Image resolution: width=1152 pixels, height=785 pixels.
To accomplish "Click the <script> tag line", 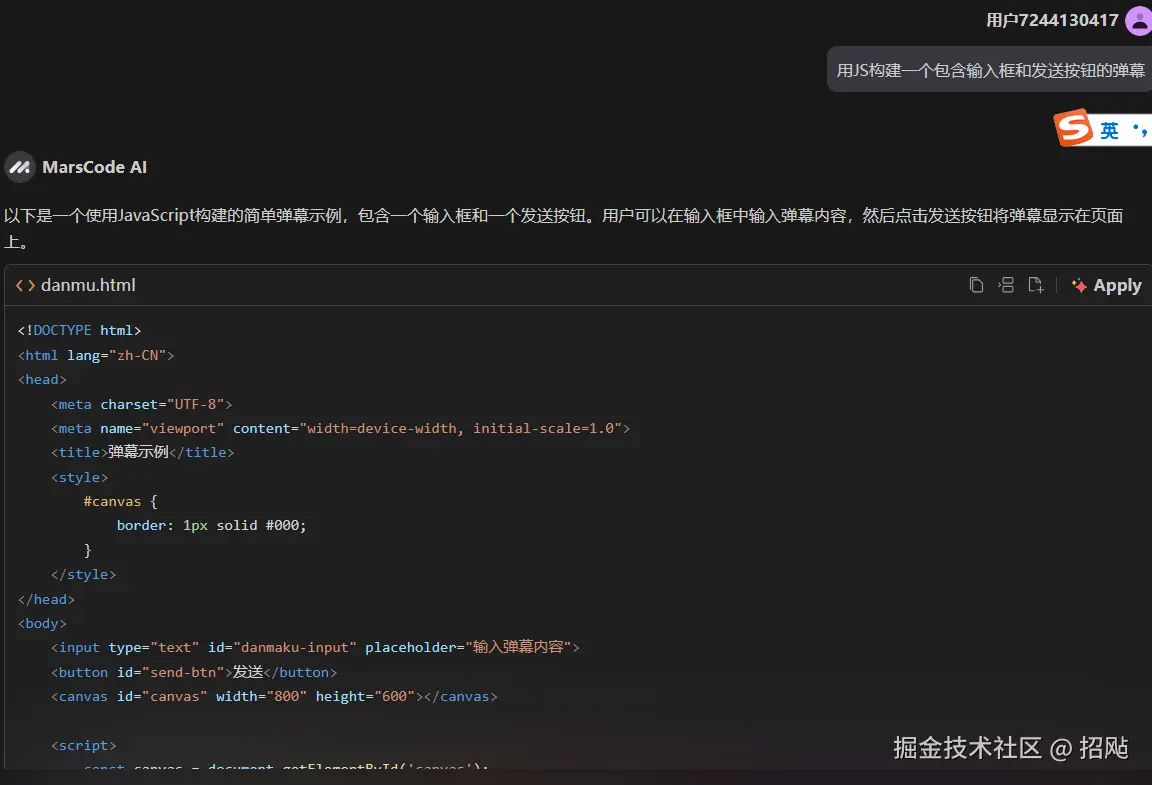I will [84, 745].
